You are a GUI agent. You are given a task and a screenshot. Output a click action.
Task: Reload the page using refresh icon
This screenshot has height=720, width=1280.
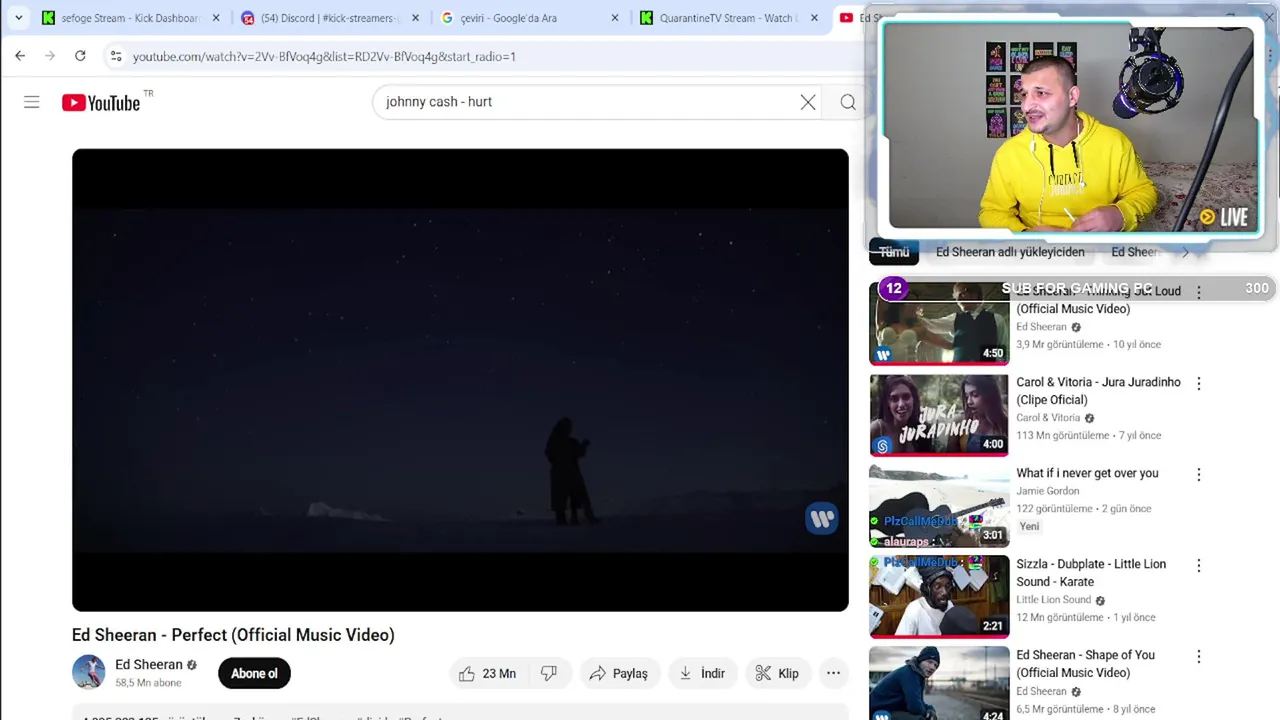[x=80, y=56]
